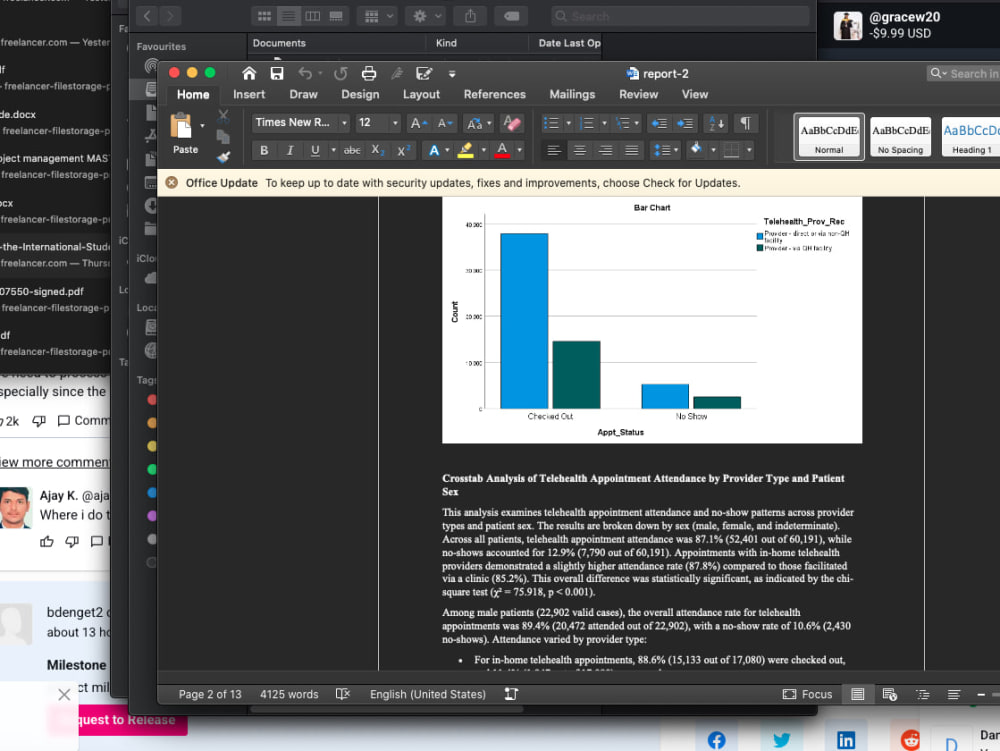This screenshot has height=751, width=1000.
Task: Toggle strikethrough formatting
Action: [x=352, y=150]
